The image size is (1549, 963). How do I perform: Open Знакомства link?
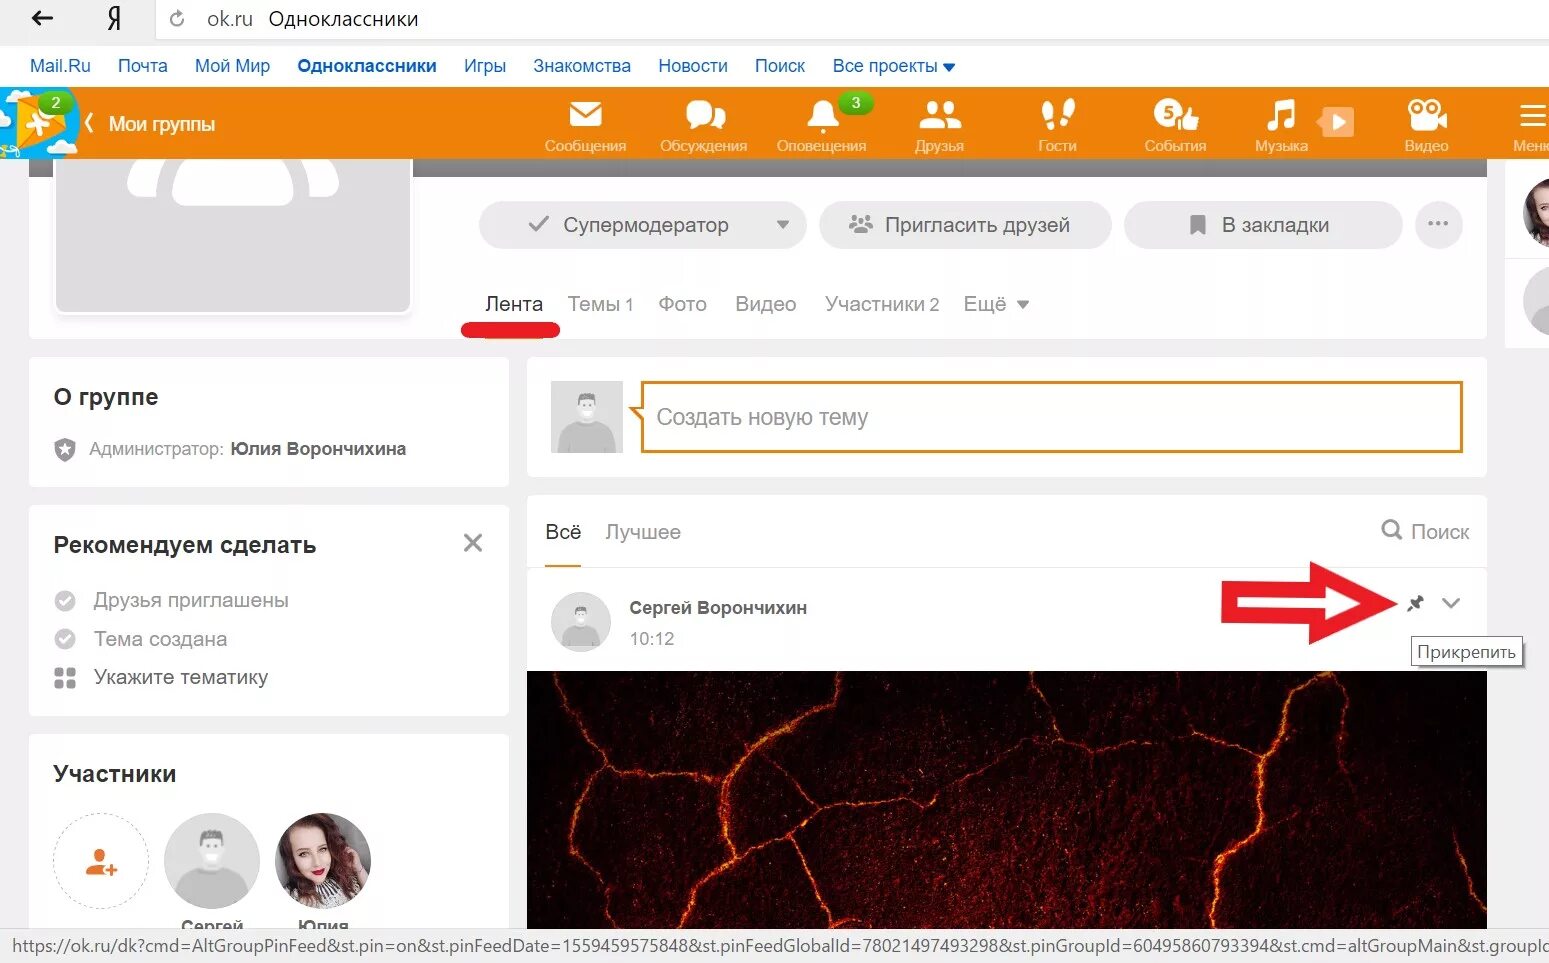click(582, 66)
